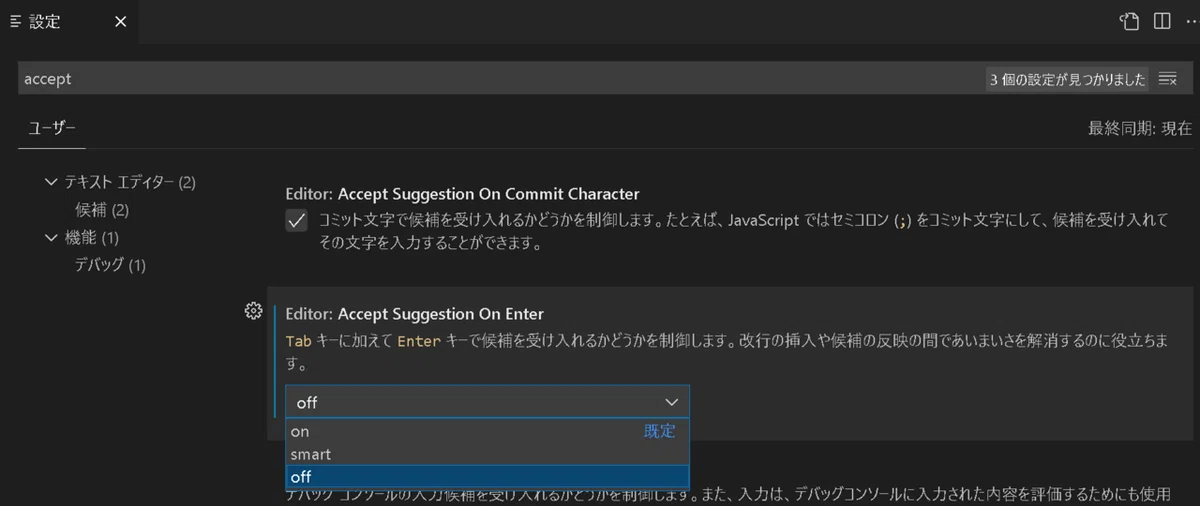Click Editor: Accept Suggestion On Commit Character heading
The width and height of the screenshot is (1200, 506).
coord(462,194)
